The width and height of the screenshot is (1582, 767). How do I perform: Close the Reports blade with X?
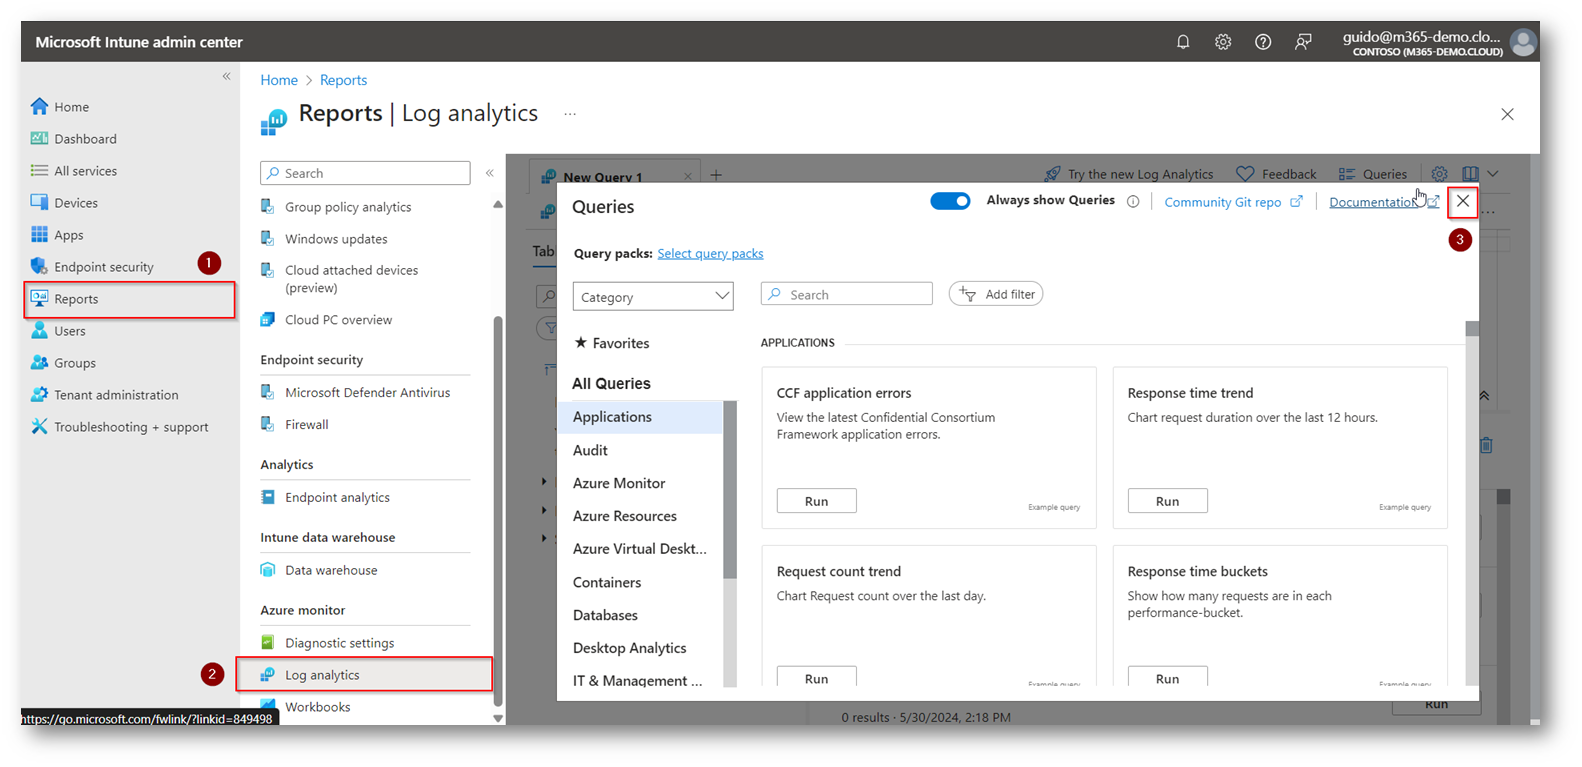pos(1507,114)
